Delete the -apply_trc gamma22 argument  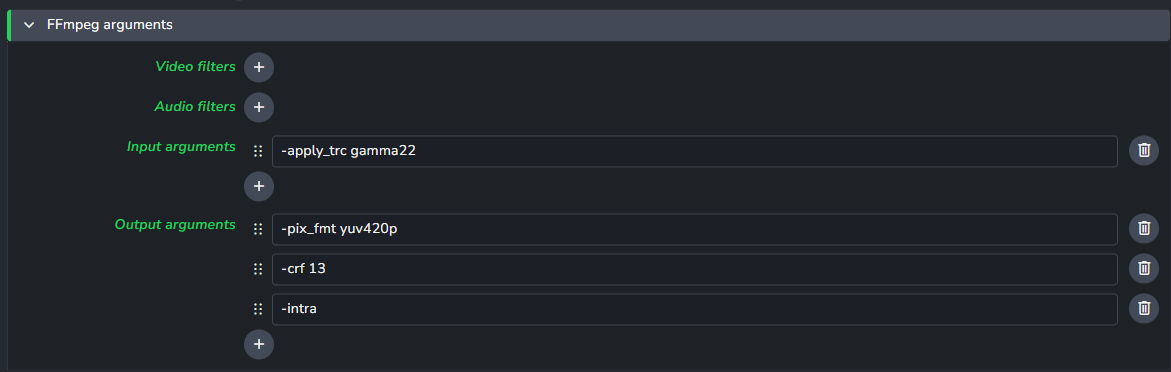(x=1143, y=151)
